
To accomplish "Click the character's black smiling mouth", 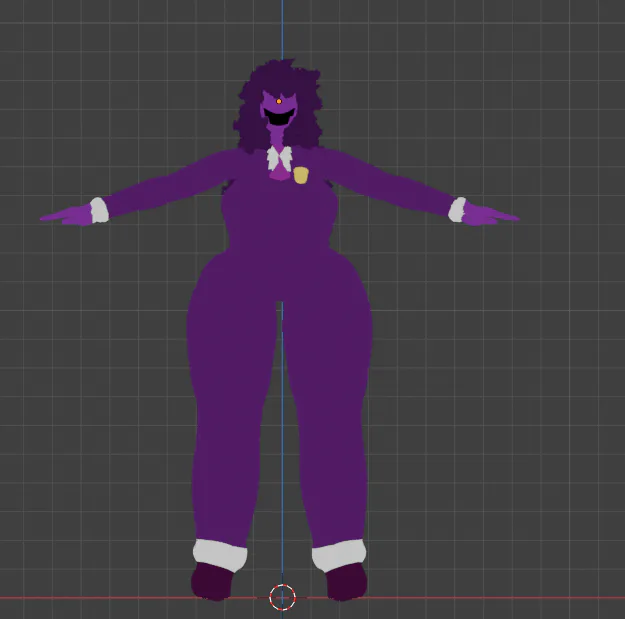I will [279, 116].
